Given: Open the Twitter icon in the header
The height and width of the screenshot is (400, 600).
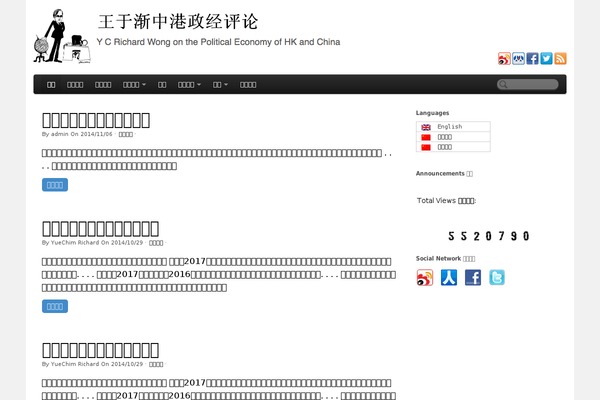Looking at the screenshot, I should click(546, 59).
